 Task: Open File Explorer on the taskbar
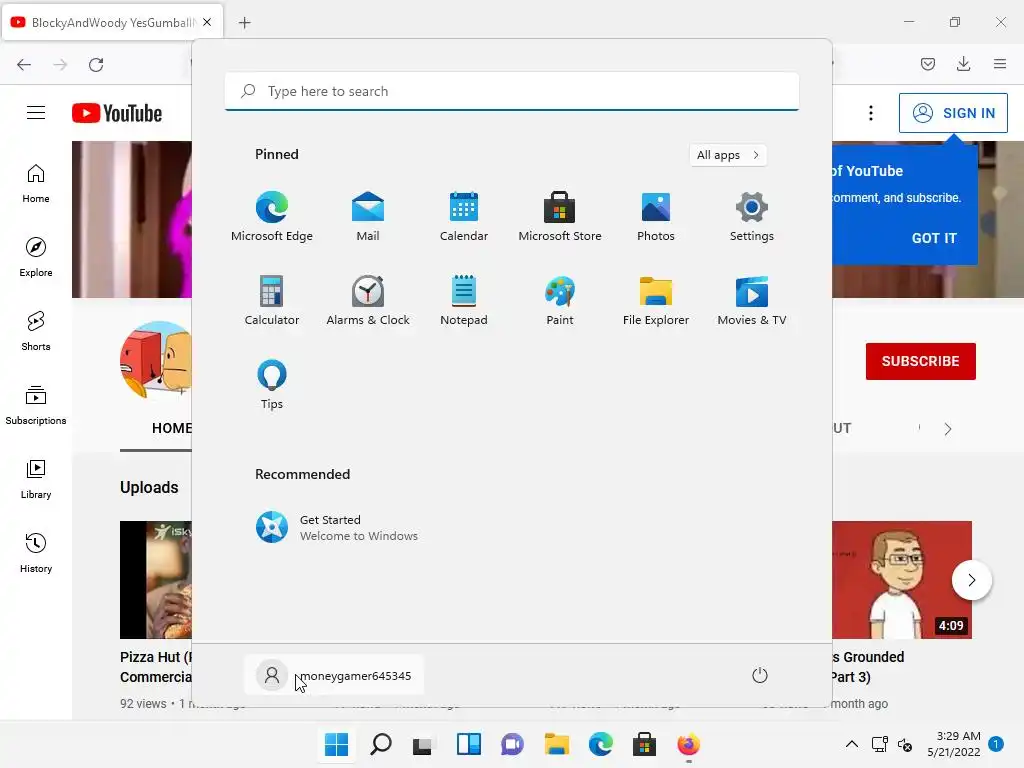556,744
